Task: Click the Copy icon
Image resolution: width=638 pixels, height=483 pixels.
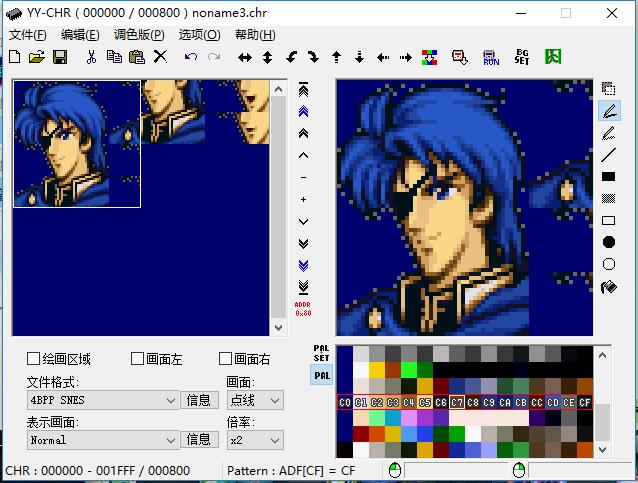Action: pos(114,57)
